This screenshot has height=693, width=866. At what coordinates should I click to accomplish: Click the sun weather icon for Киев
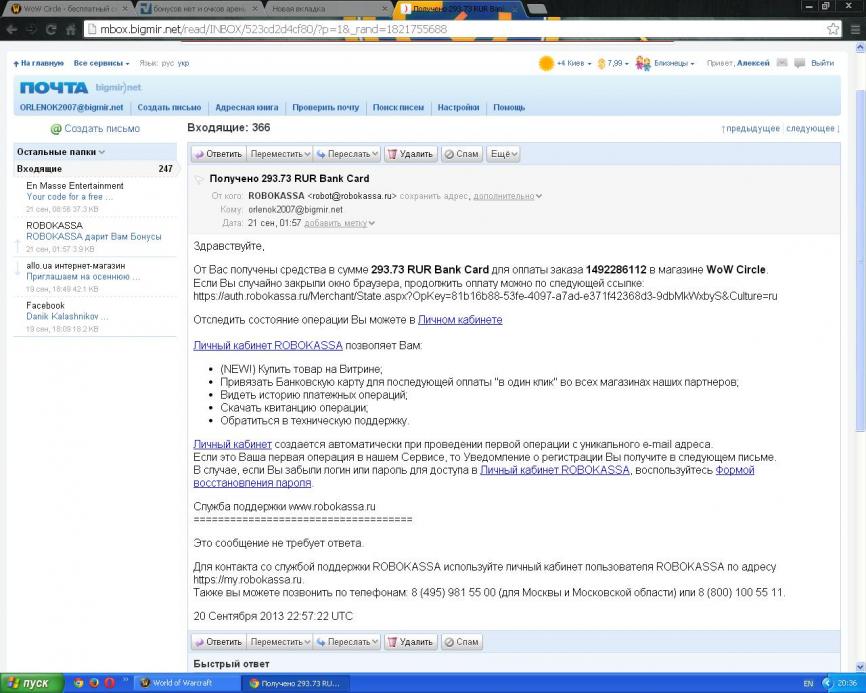pyautogui.click(x=546, y=63)
